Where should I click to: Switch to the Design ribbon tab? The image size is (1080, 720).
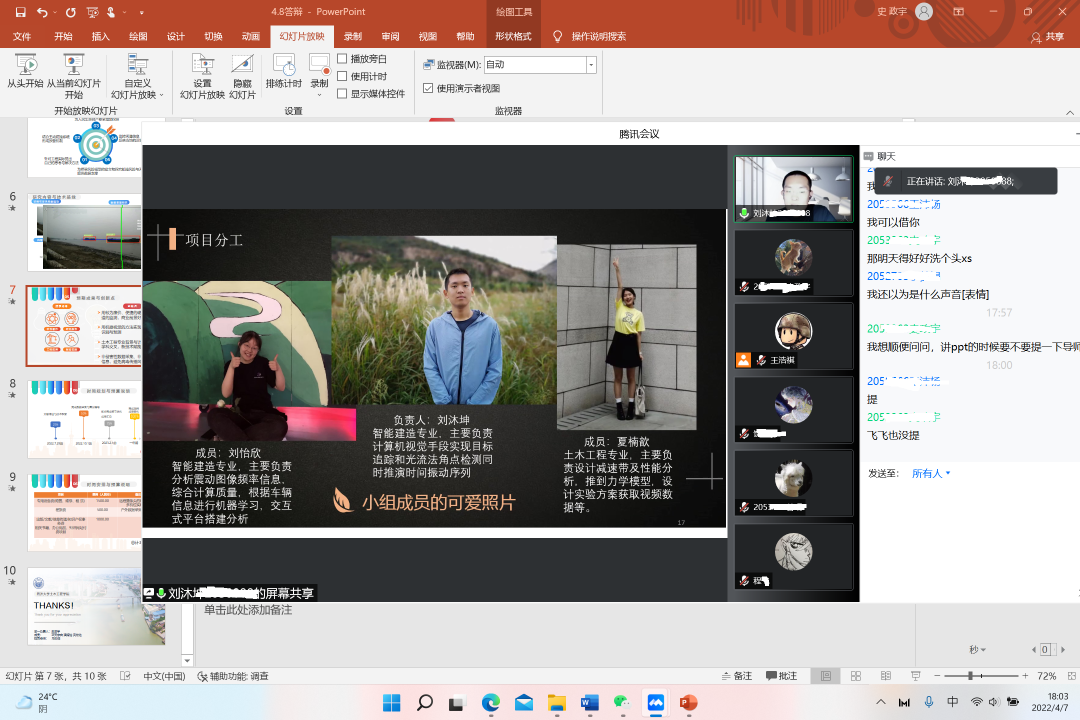pos(176,37)
